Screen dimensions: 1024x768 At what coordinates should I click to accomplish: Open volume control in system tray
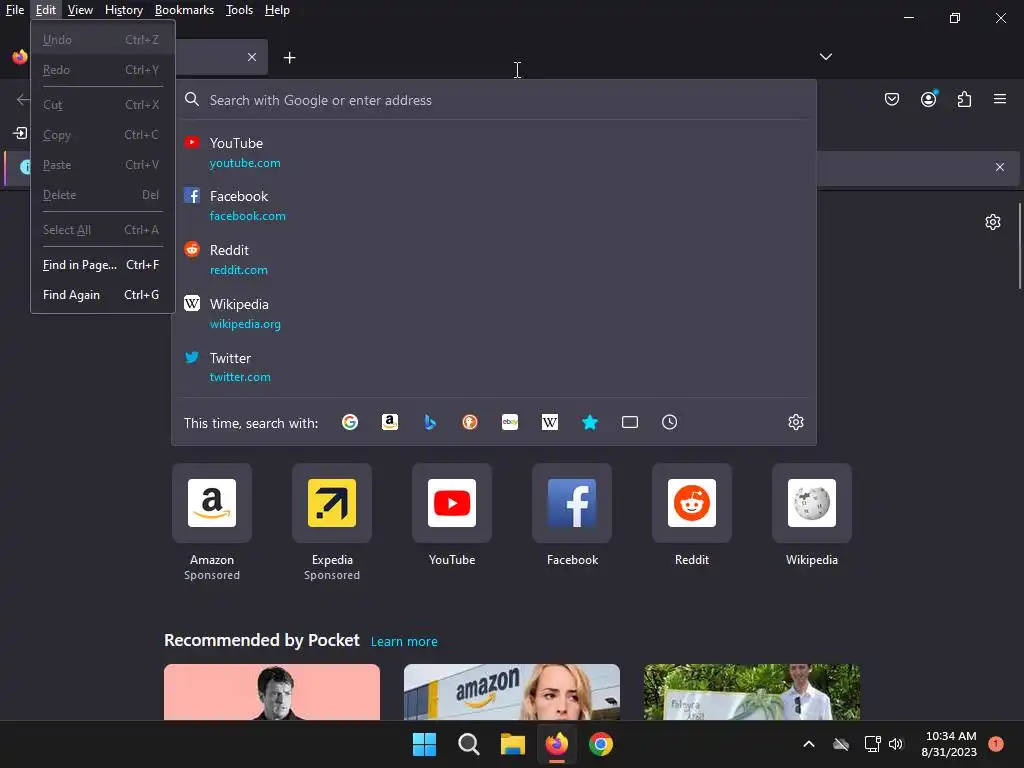(896, 744)
